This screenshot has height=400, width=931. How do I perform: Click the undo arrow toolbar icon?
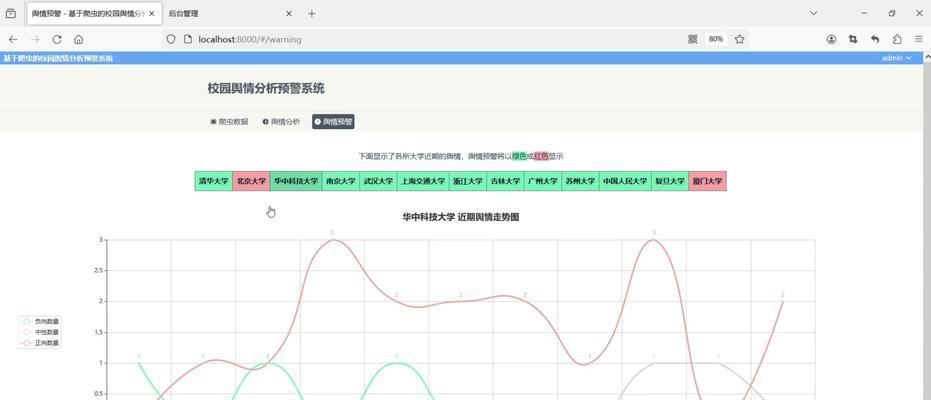click(x=875, y=39)
